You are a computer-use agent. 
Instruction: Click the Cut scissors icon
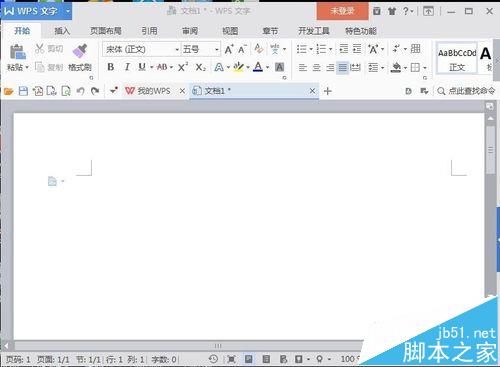(40, 49)
